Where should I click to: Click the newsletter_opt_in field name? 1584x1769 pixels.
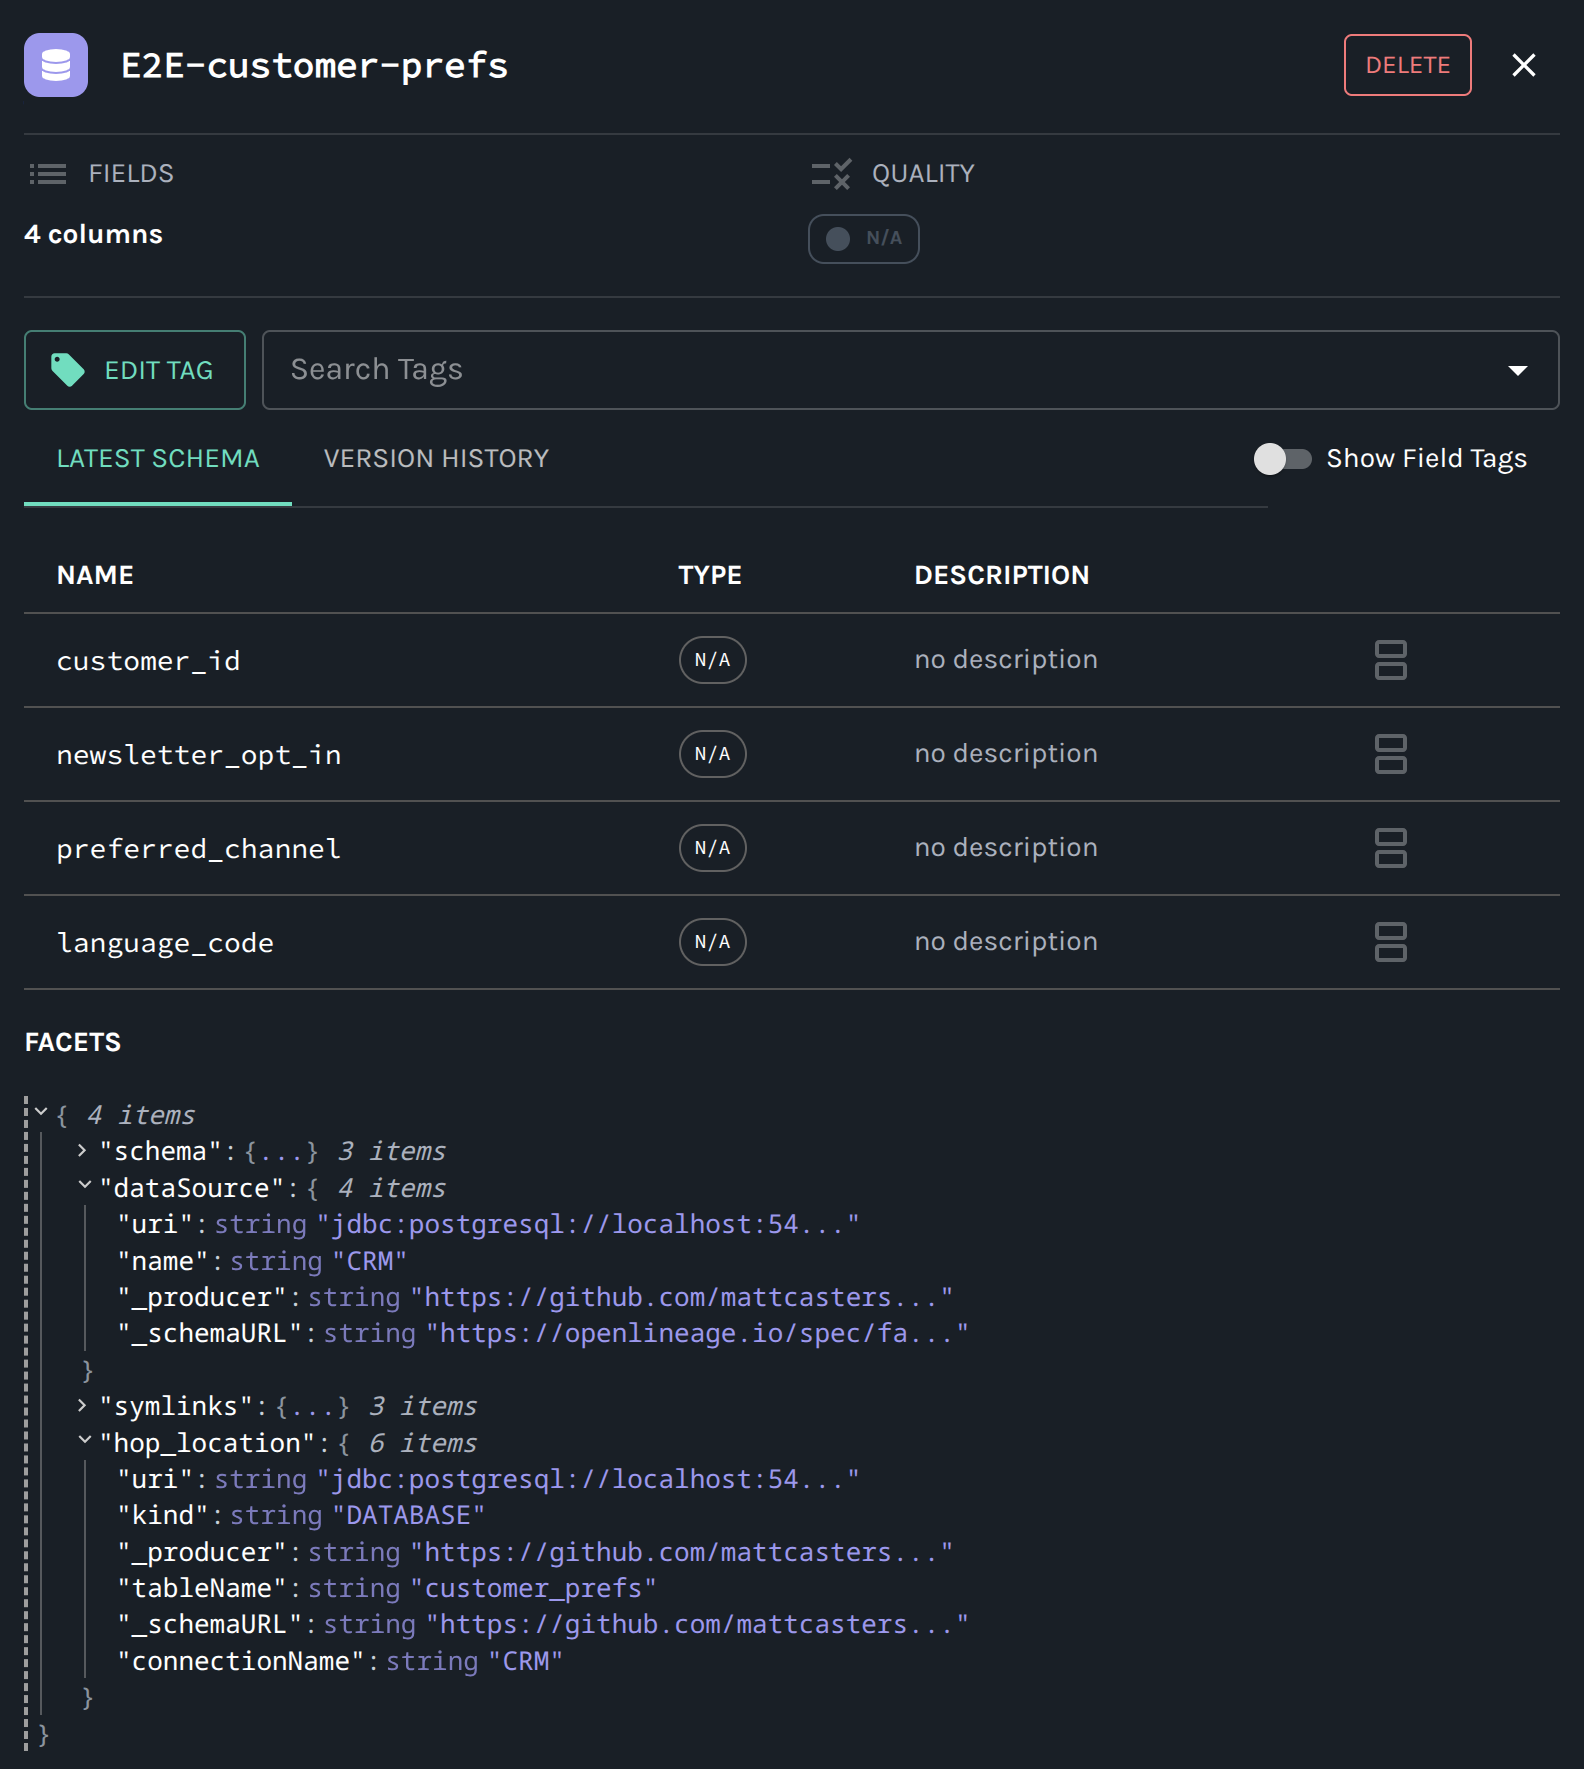point(199,755)
